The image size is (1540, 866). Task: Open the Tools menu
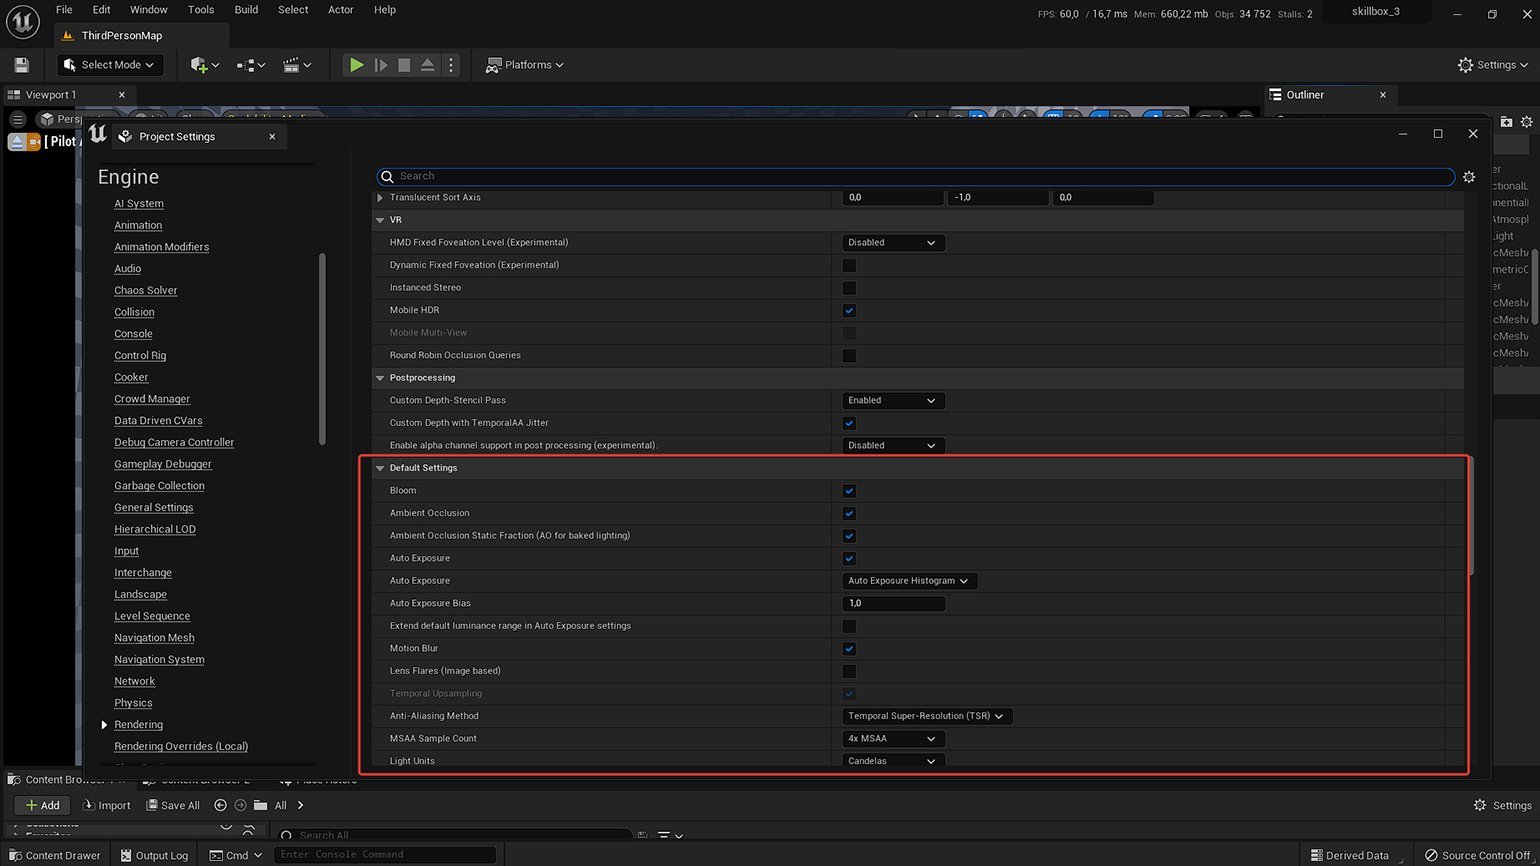(201, 10)
